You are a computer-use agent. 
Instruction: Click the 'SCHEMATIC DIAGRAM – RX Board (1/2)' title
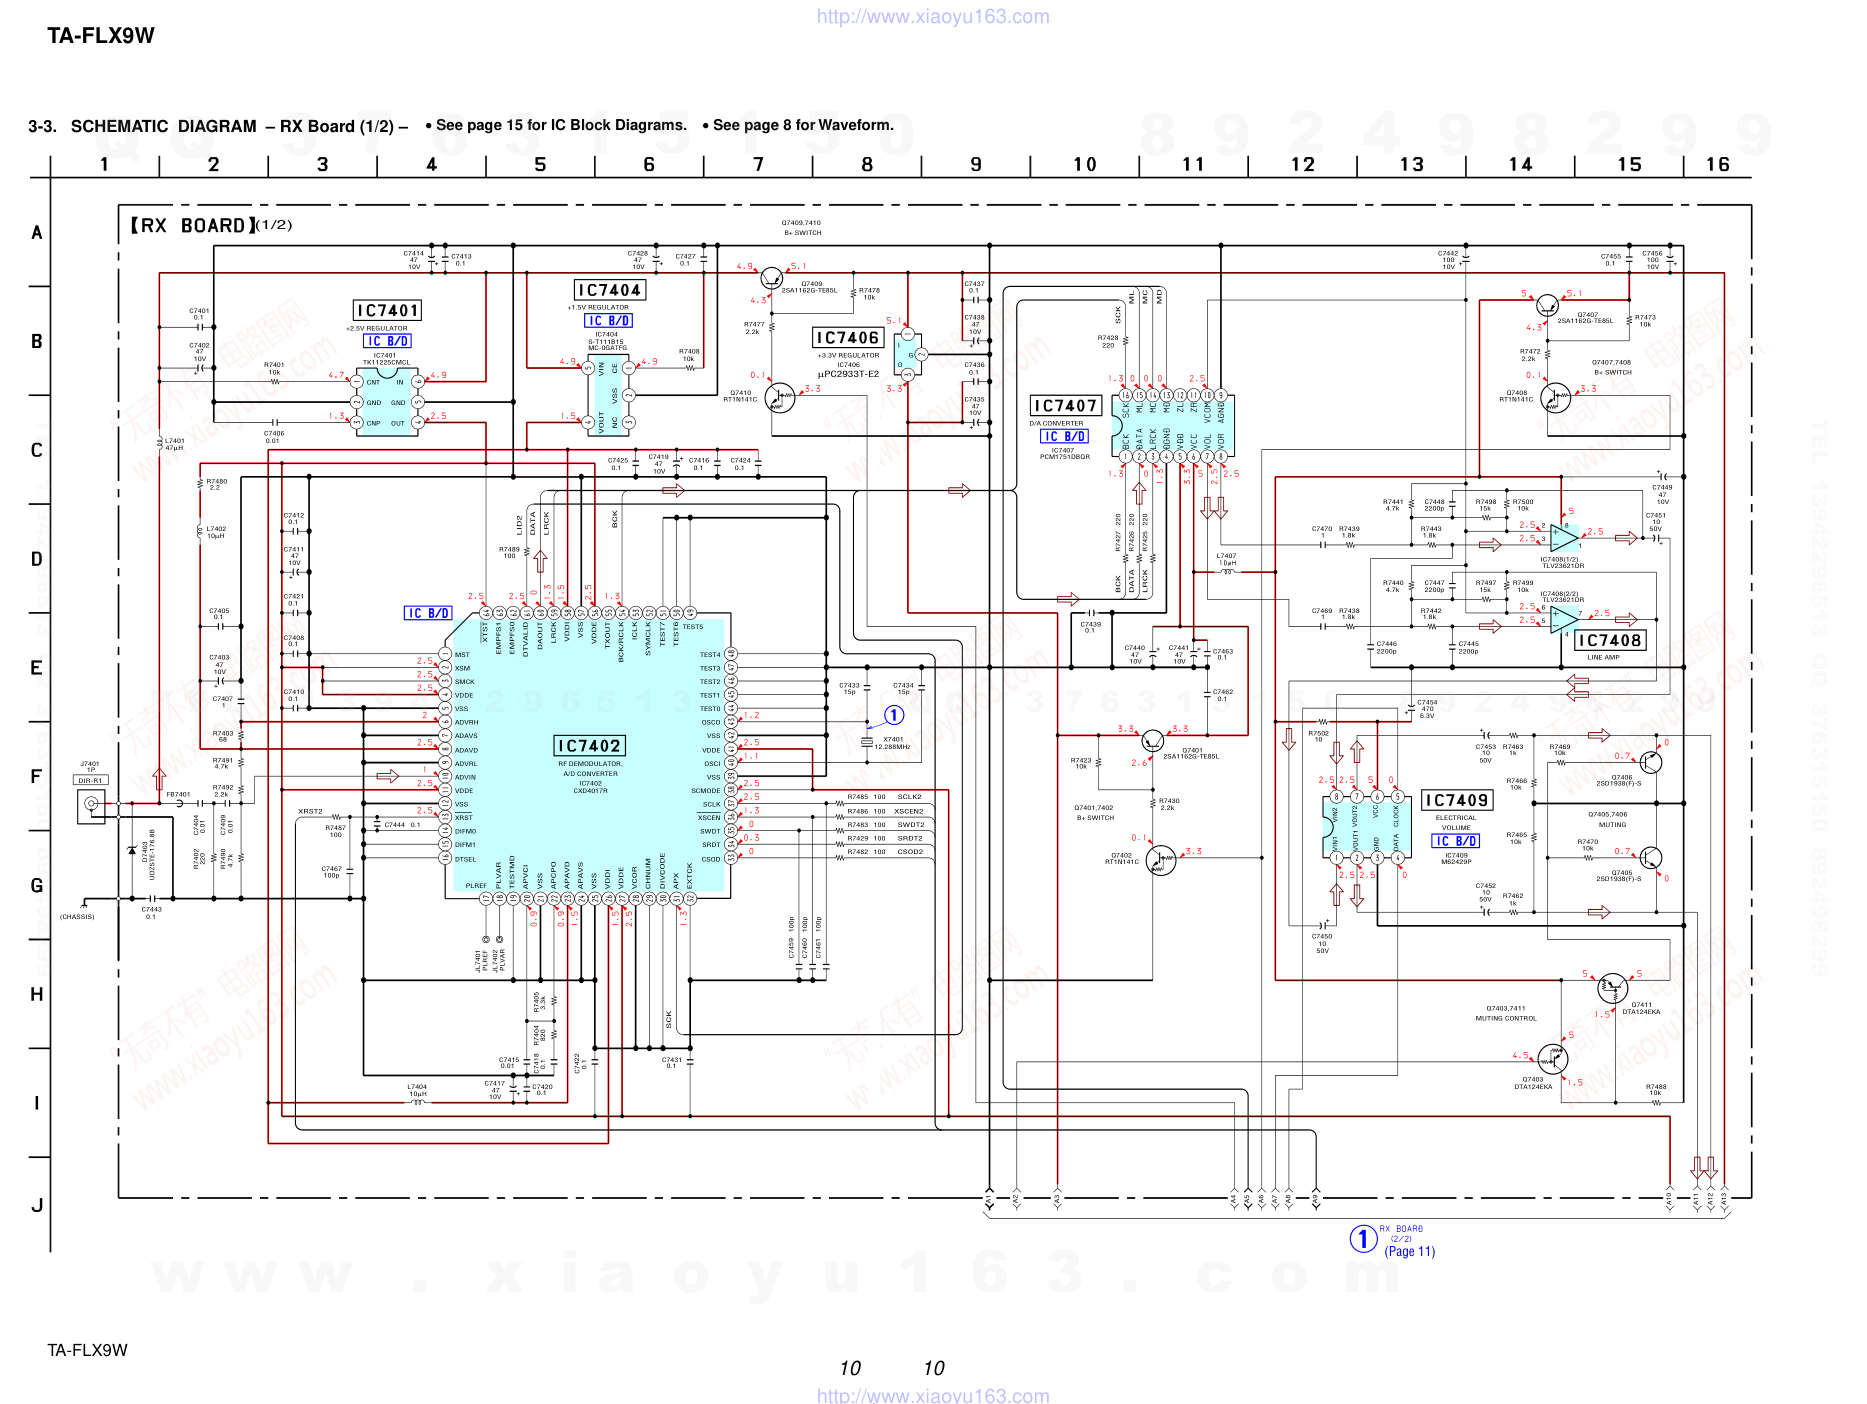pos(239,126)
